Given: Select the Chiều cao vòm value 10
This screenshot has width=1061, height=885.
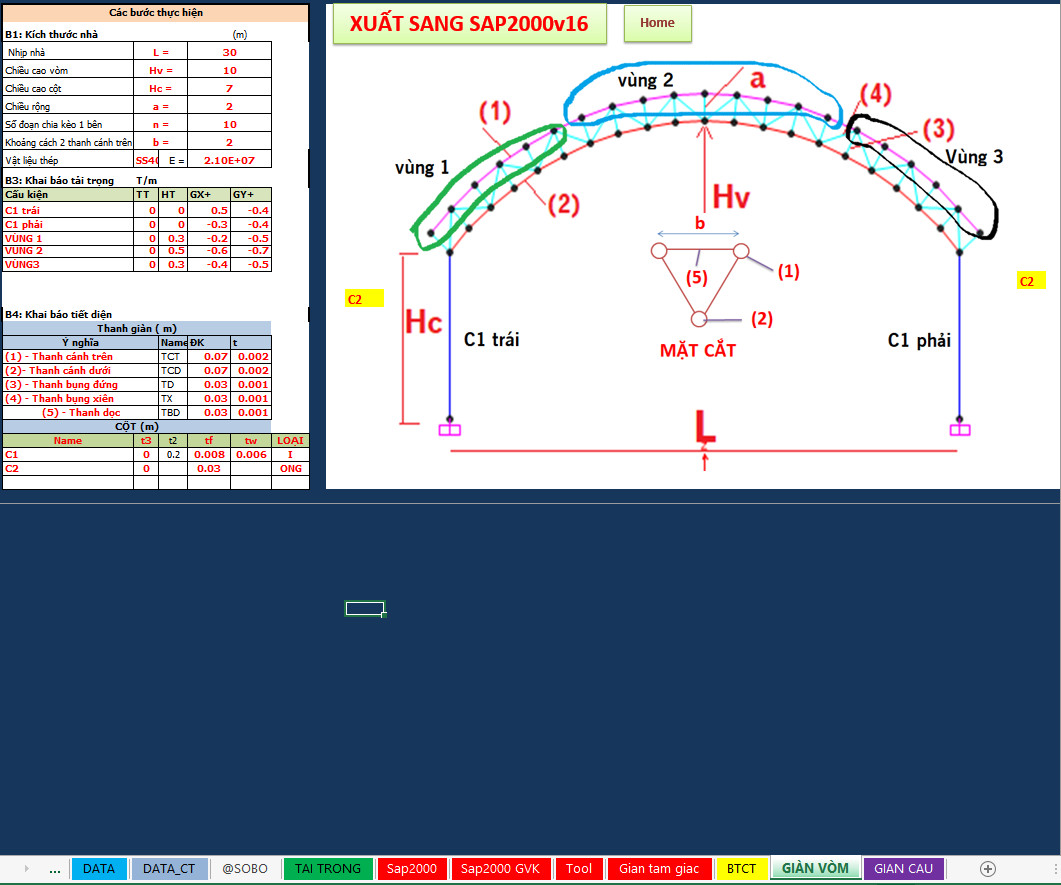Looking at the screenshot, I should pyautogui.click(x=229, y=70).
